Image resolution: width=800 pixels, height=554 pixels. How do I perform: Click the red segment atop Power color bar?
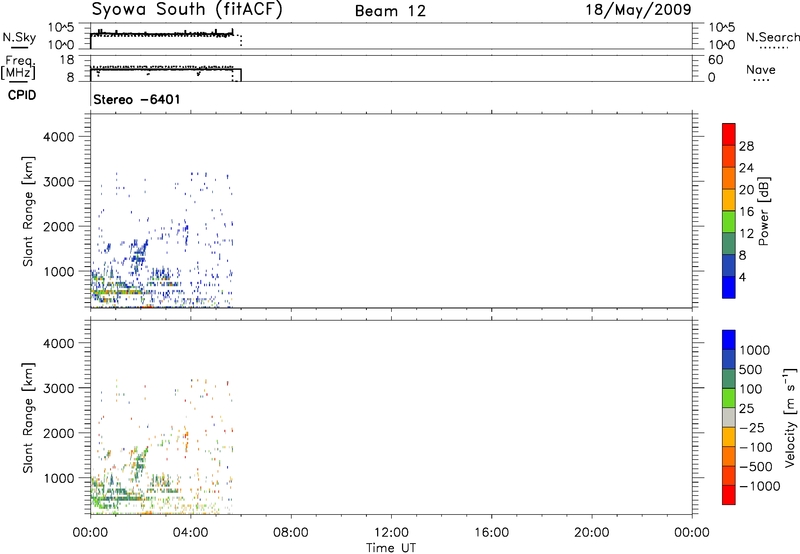(x=729, y=134)
